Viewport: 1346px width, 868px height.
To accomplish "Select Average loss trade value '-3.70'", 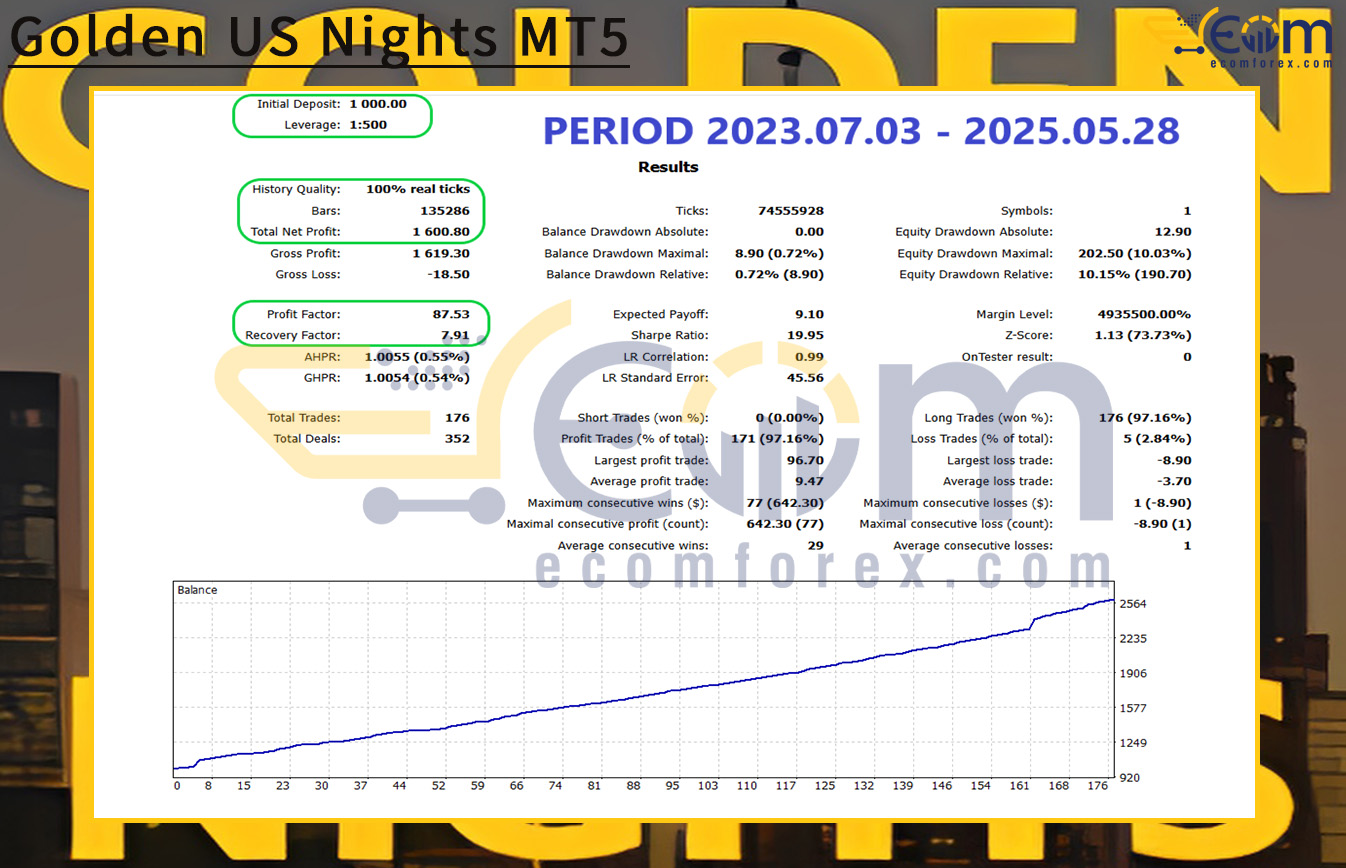I will click(x=1172, y=481).
